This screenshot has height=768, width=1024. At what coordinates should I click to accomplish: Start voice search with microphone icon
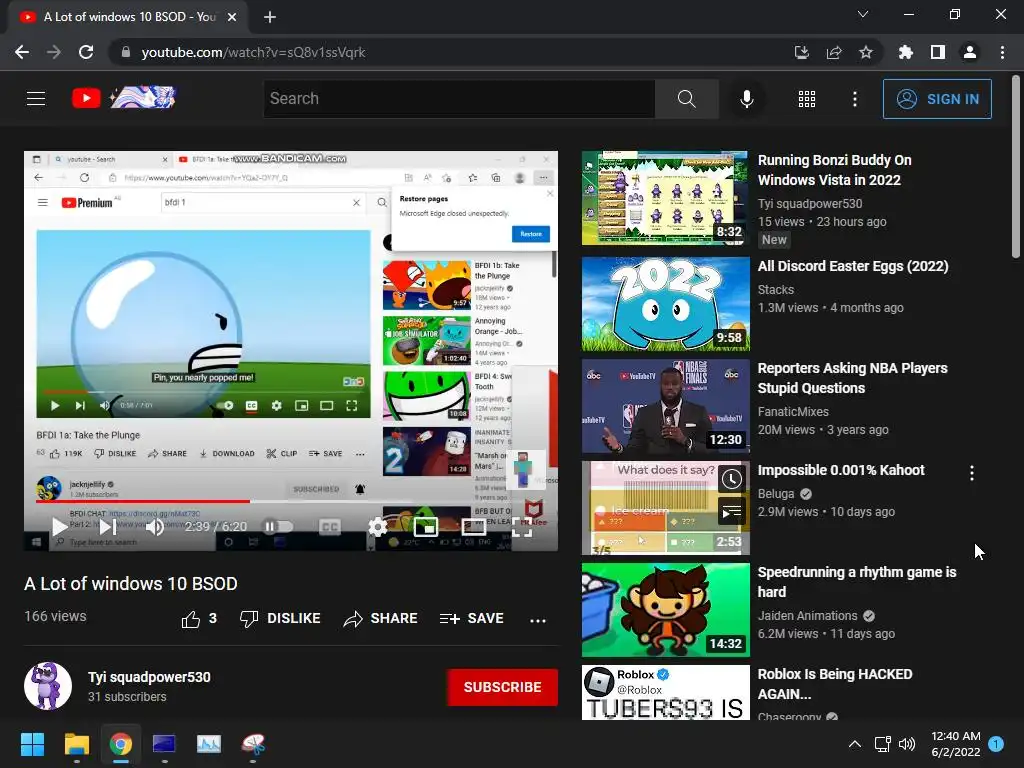[x=746, y=99]
